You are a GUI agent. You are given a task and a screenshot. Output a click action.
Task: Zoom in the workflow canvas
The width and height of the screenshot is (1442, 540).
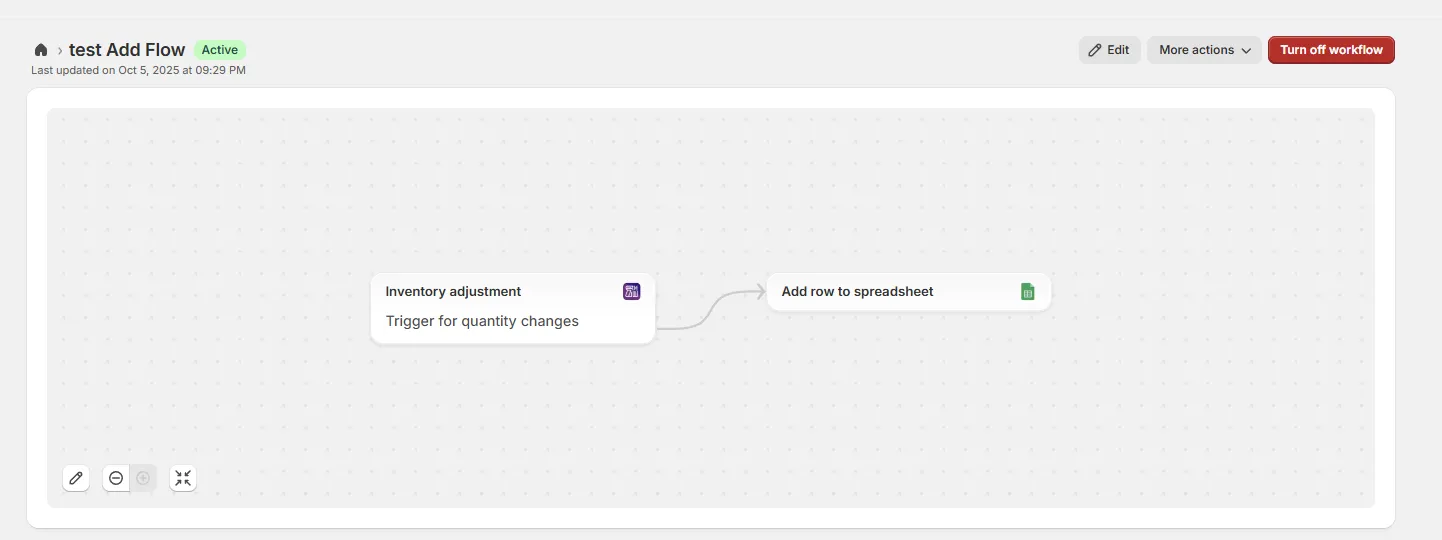coord(143,478)
